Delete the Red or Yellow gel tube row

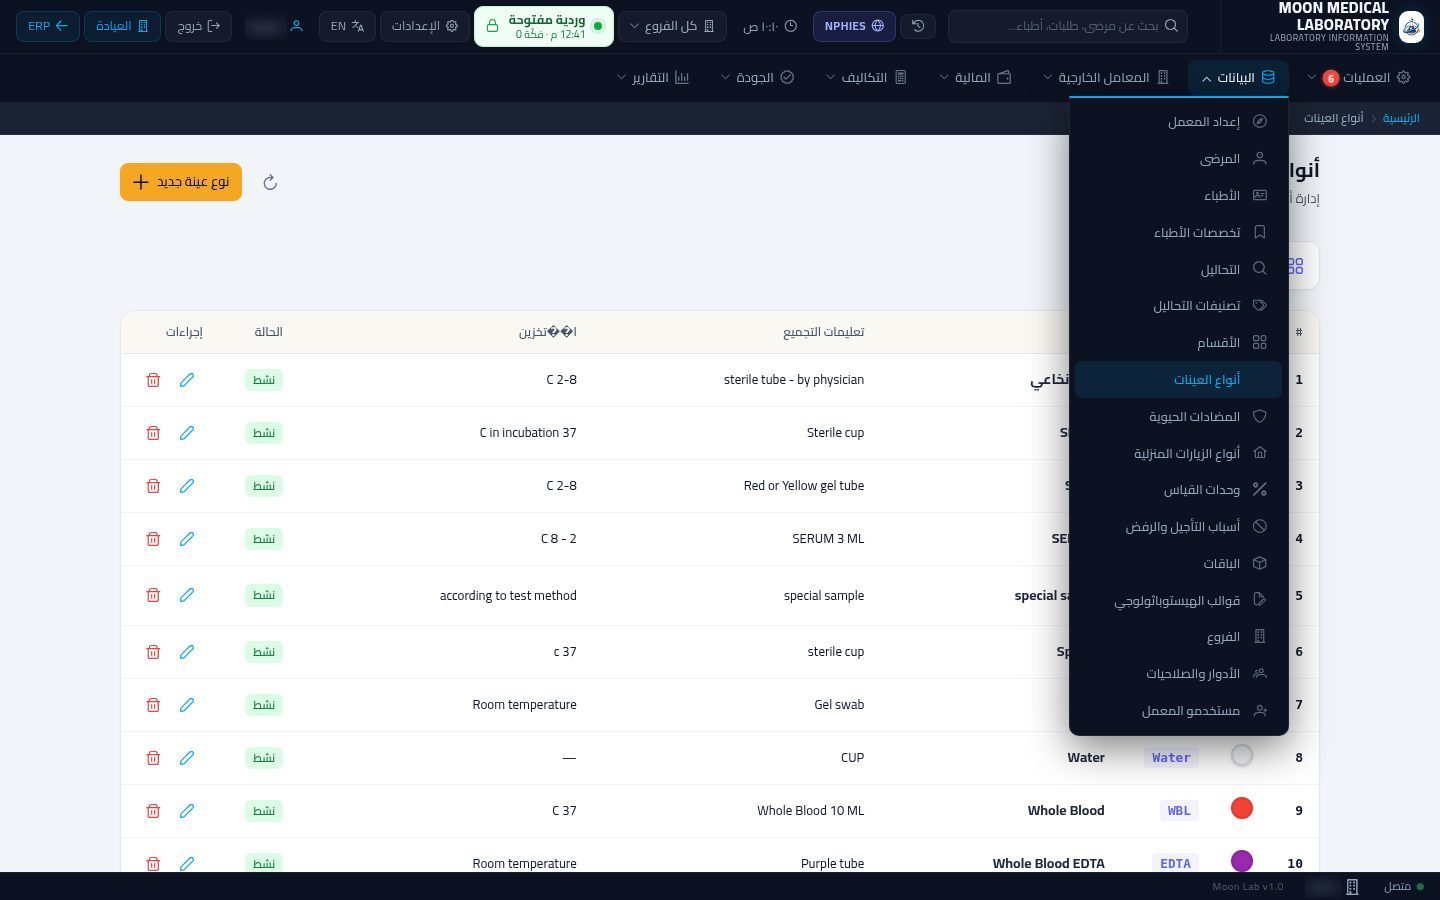click(153, 486)
